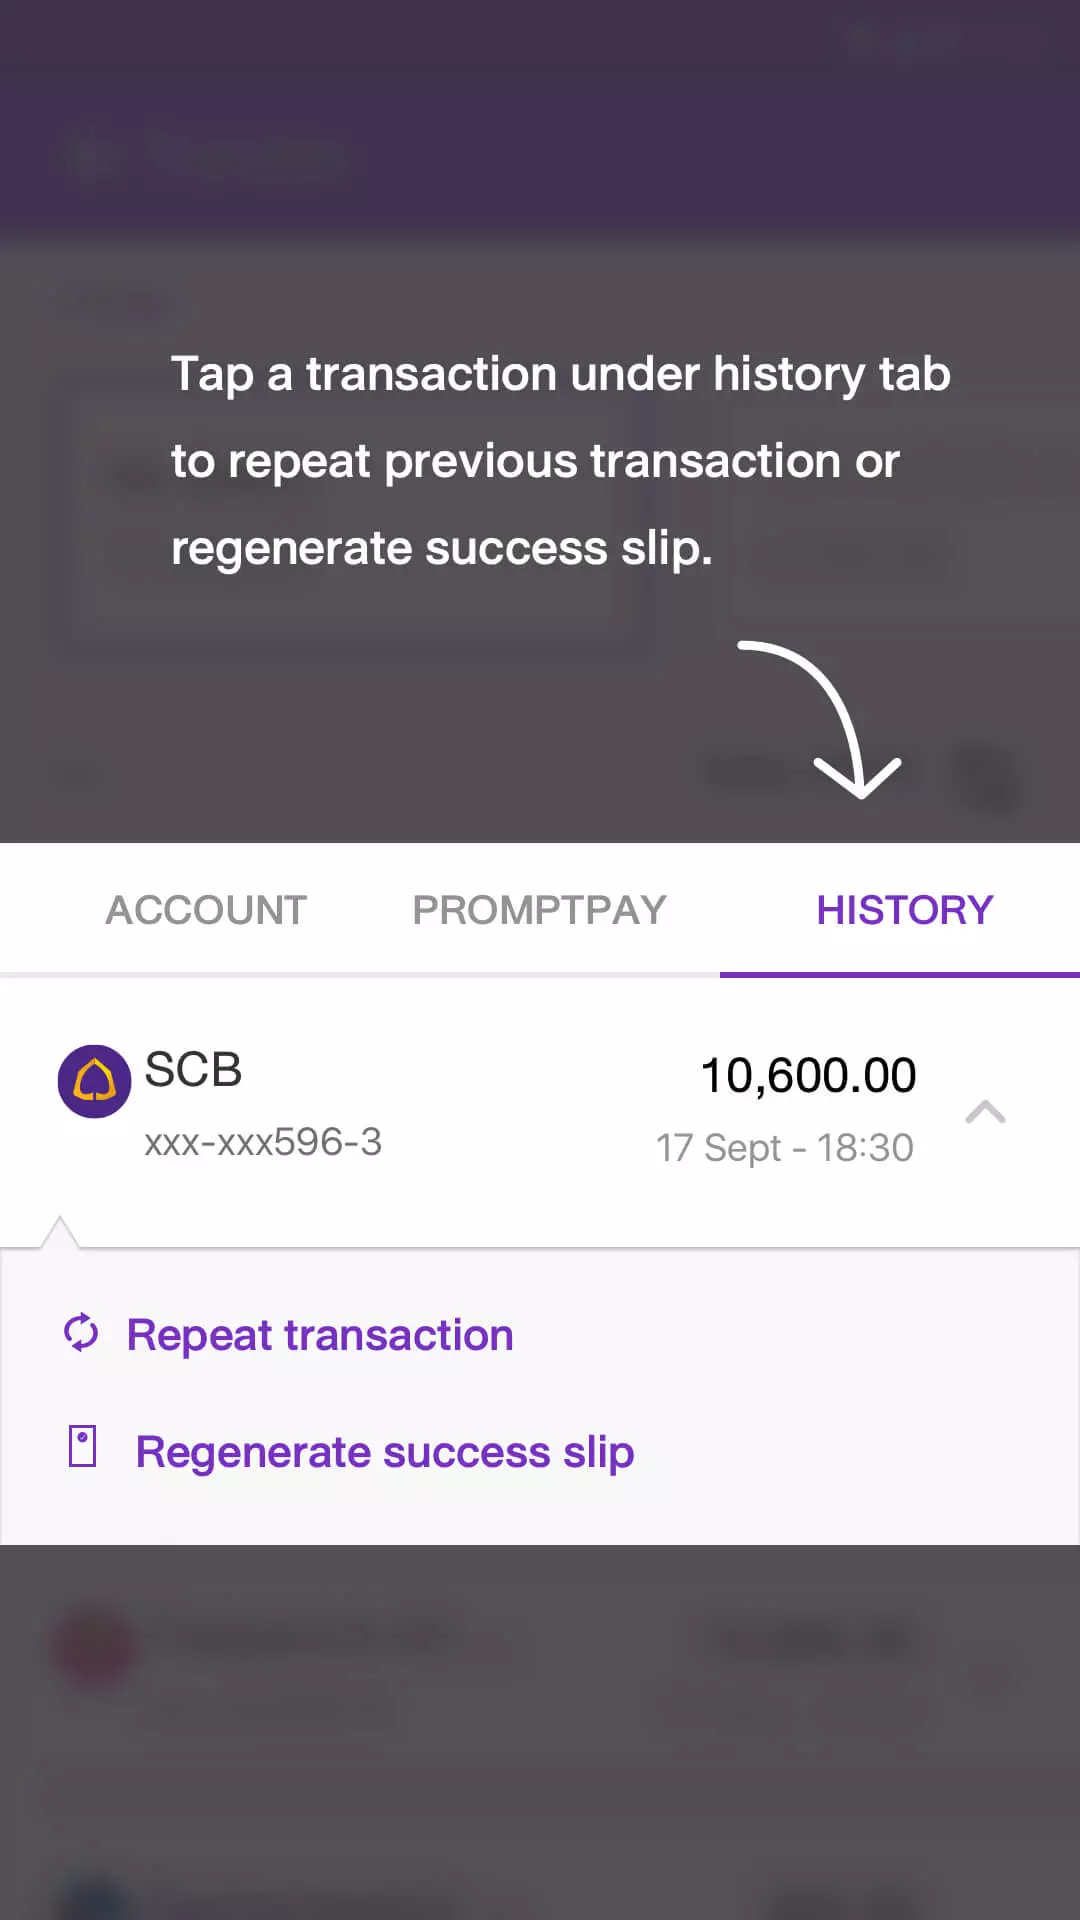
Task: Open the PROMPTPAY tab
Action: (539, 910)
